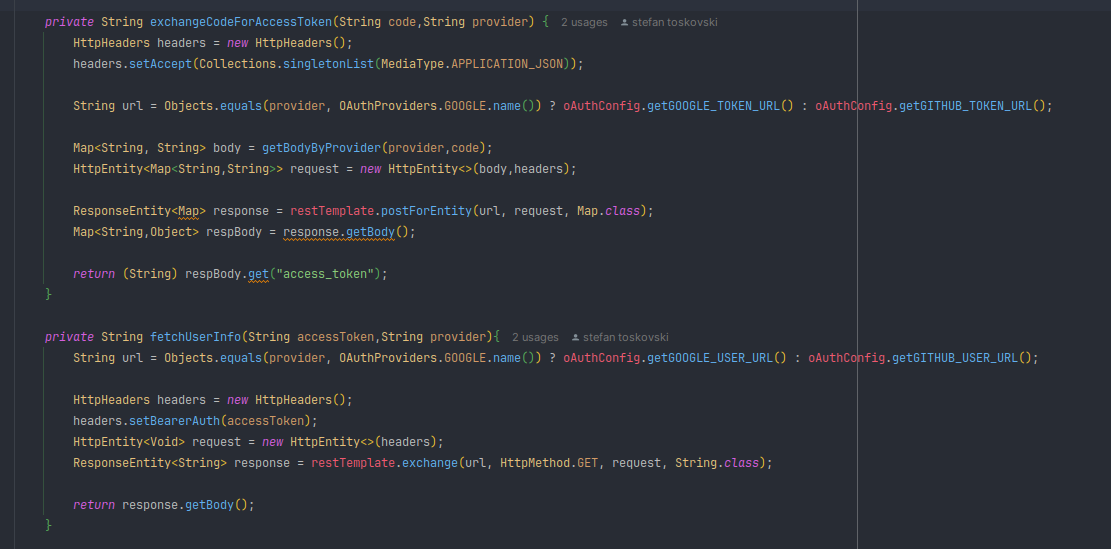
Task: Click the GET constant in HttpMethod.GET
Action: tap(587, 463)
